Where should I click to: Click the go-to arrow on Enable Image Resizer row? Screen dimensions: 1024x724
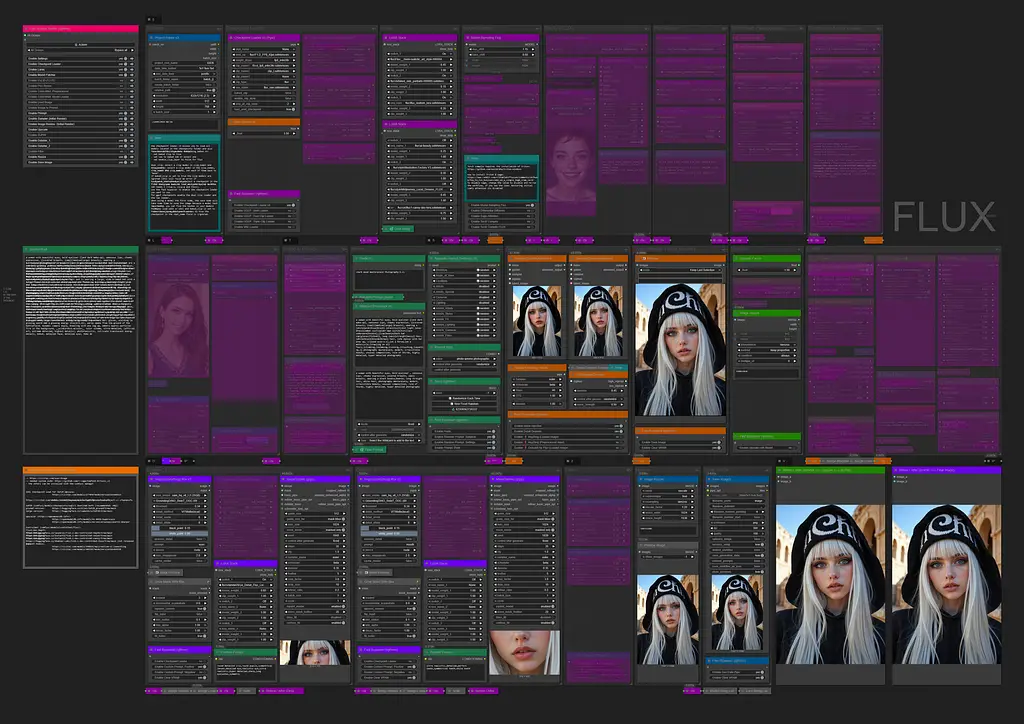click(x=132, y=124)
